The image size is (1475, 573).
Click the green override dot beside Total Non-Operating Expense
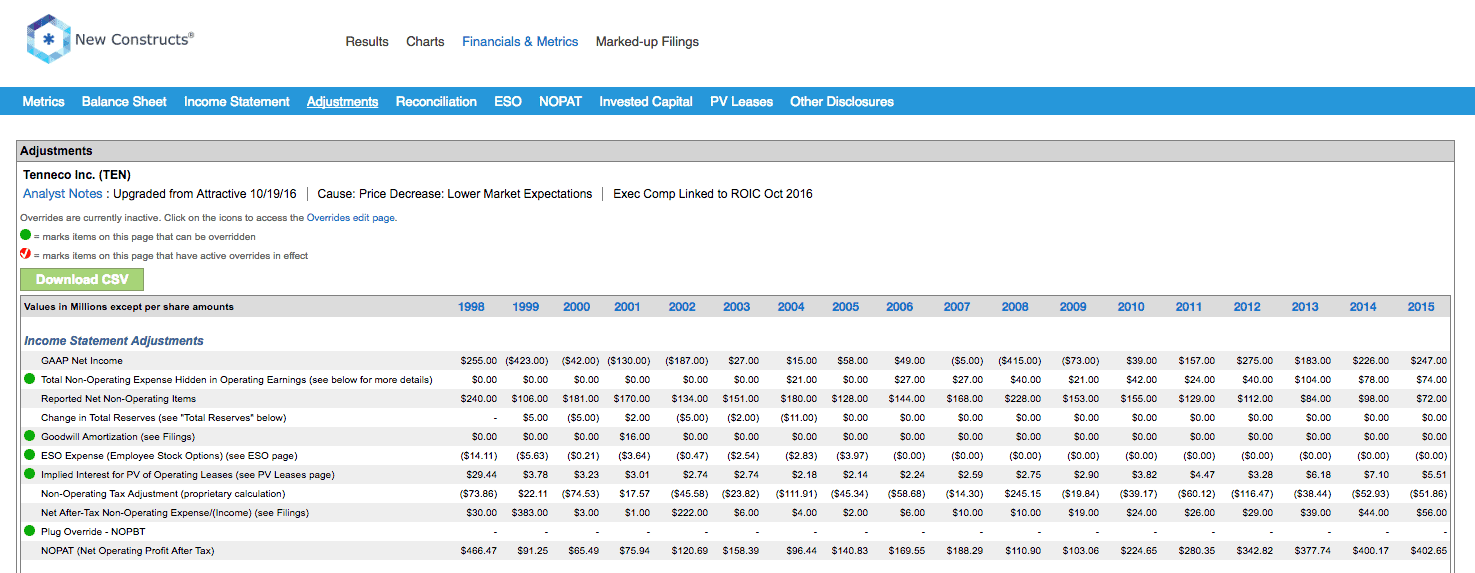point(29,380)
